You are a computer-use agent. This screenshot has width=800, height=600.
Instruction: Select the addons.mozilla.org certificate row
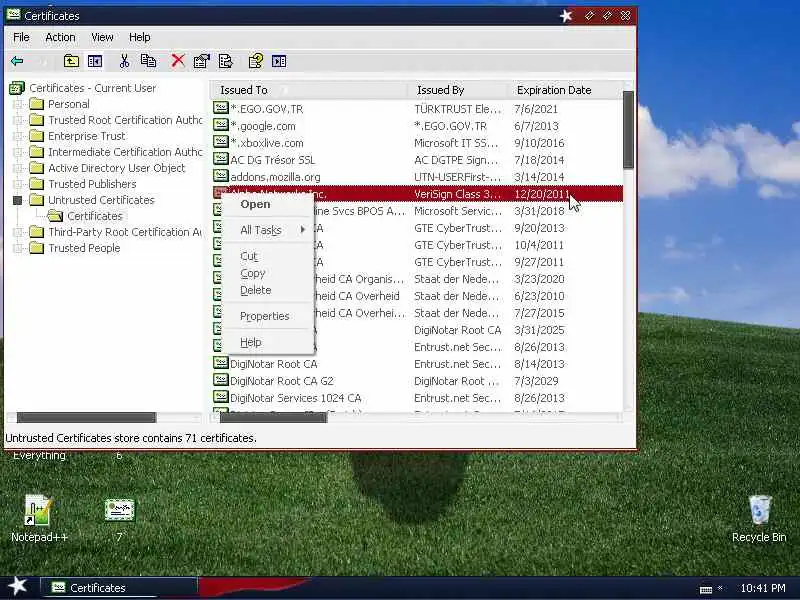pos(417,177)
